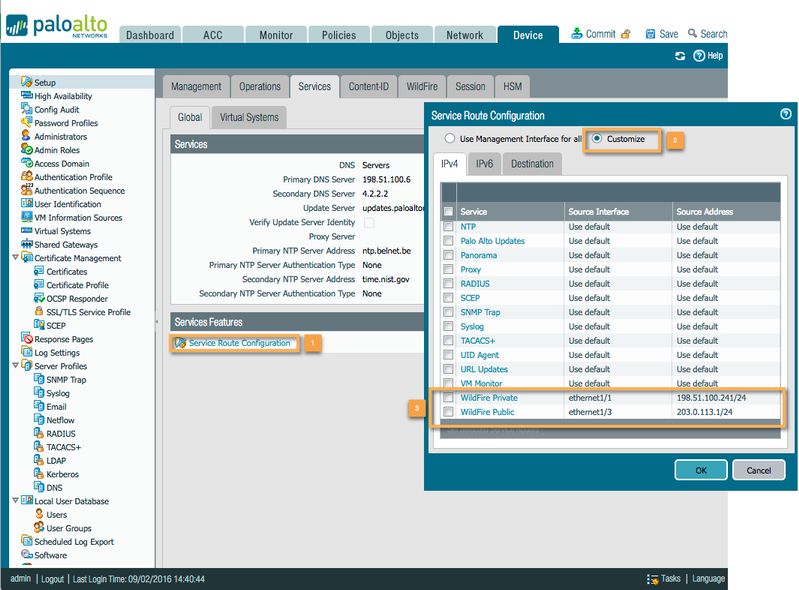Check the RADIUS service checkbox
Viewport: 799px width, 590px height.
448,283
